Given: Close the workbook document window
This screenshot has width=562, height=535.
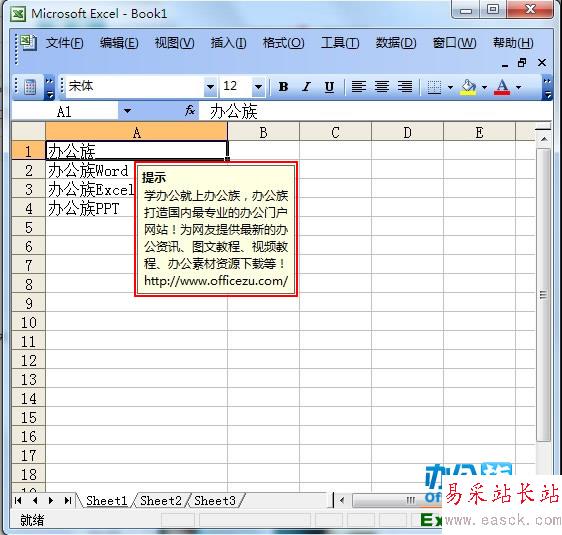Looking at the screenshot, I should click(542, 63).
